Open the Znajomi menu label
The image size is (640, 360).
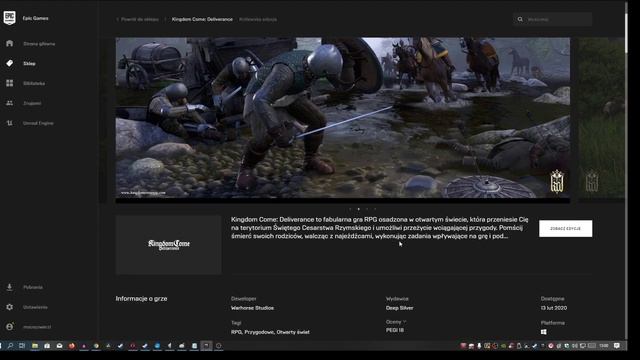pyautogui.click(x=32, y=103)
